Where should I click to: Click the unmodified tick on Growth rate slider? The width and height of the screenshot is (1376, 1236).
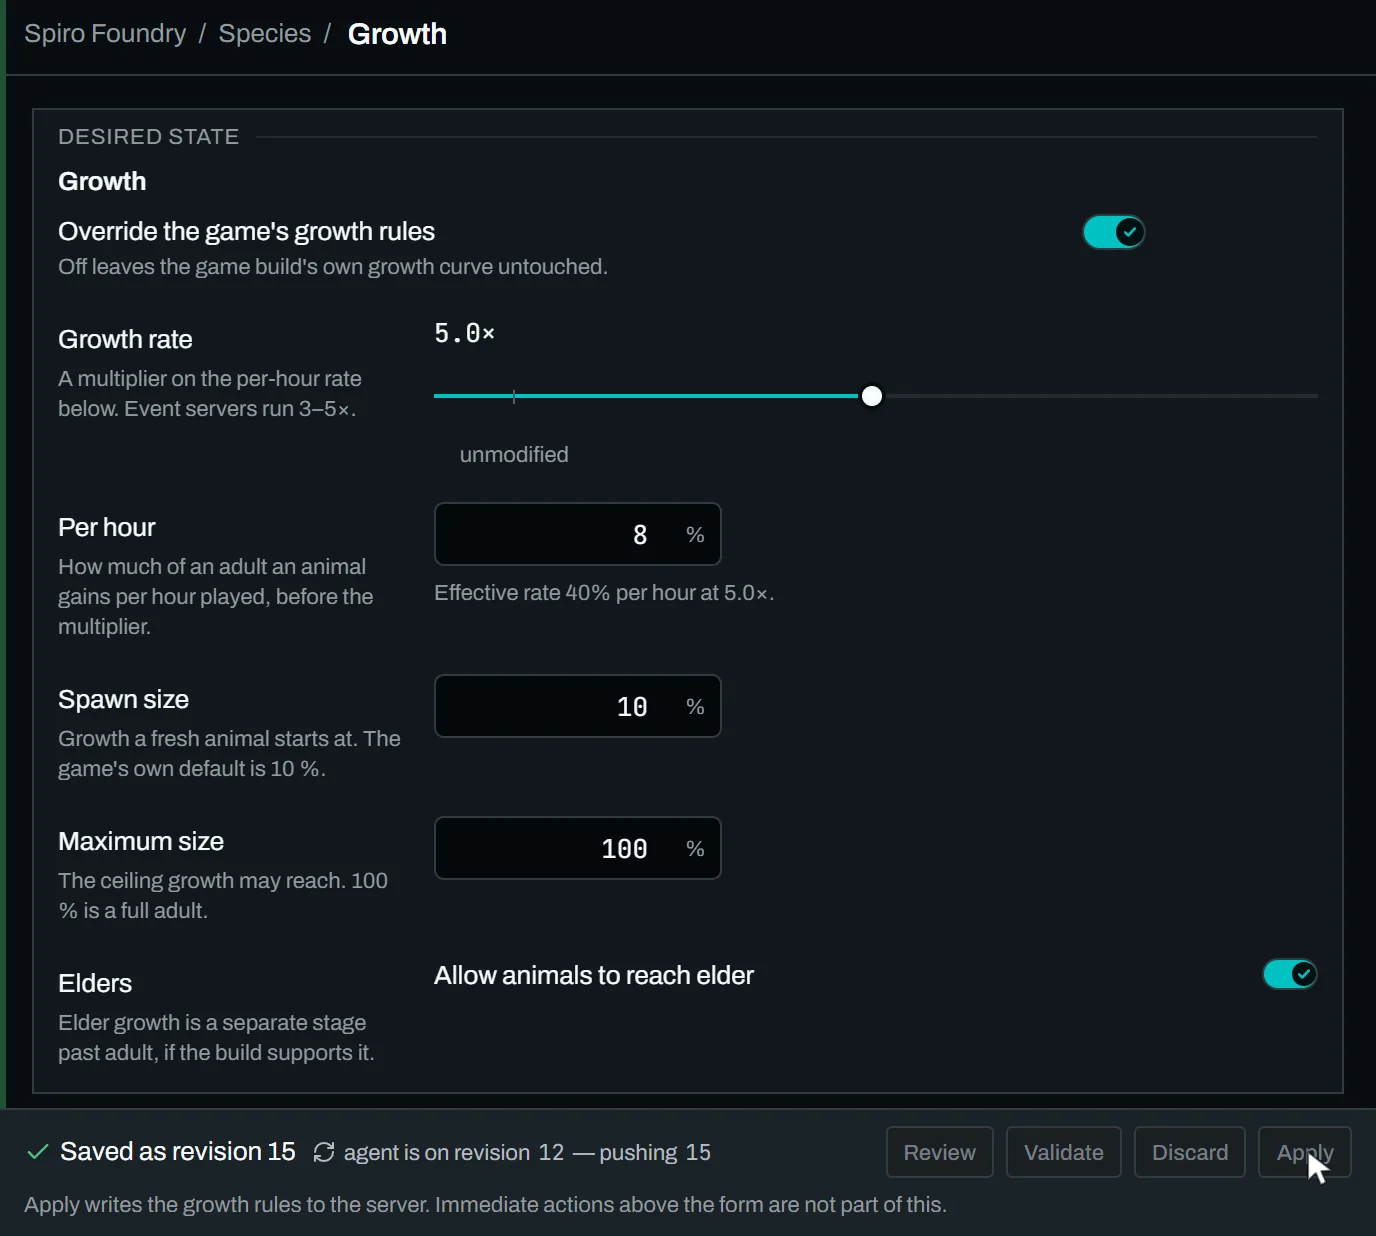tap(514, 396)
